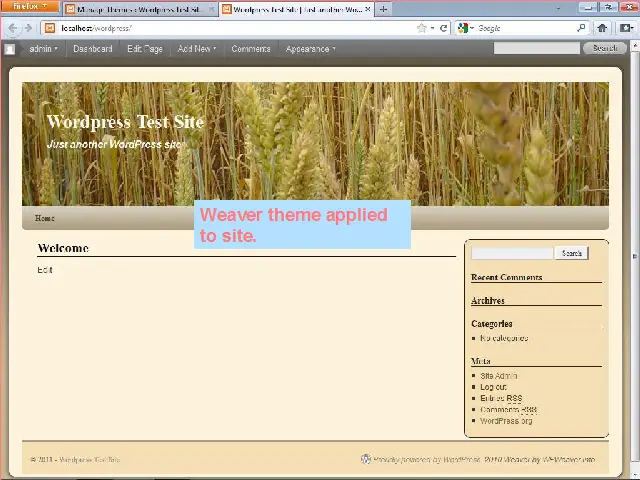Click the sidebar Search button
640x480 pixels.
point(571,253)
